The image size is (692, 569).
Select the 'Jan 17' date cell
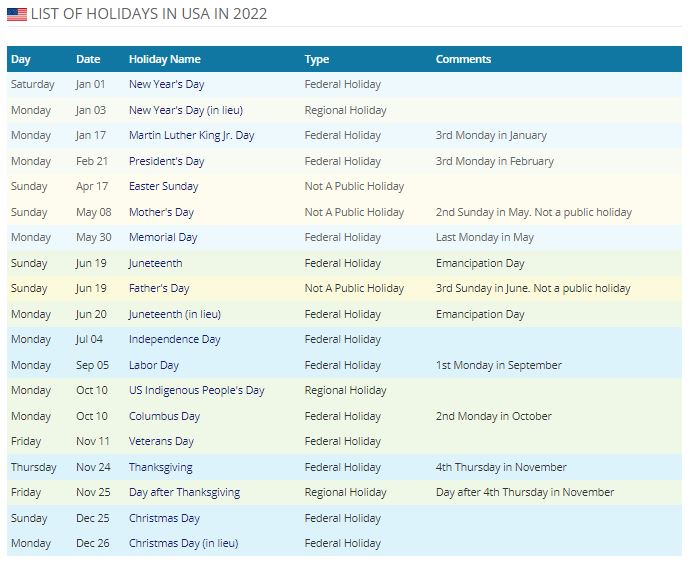pyautogui.click(x=91, y=136)
